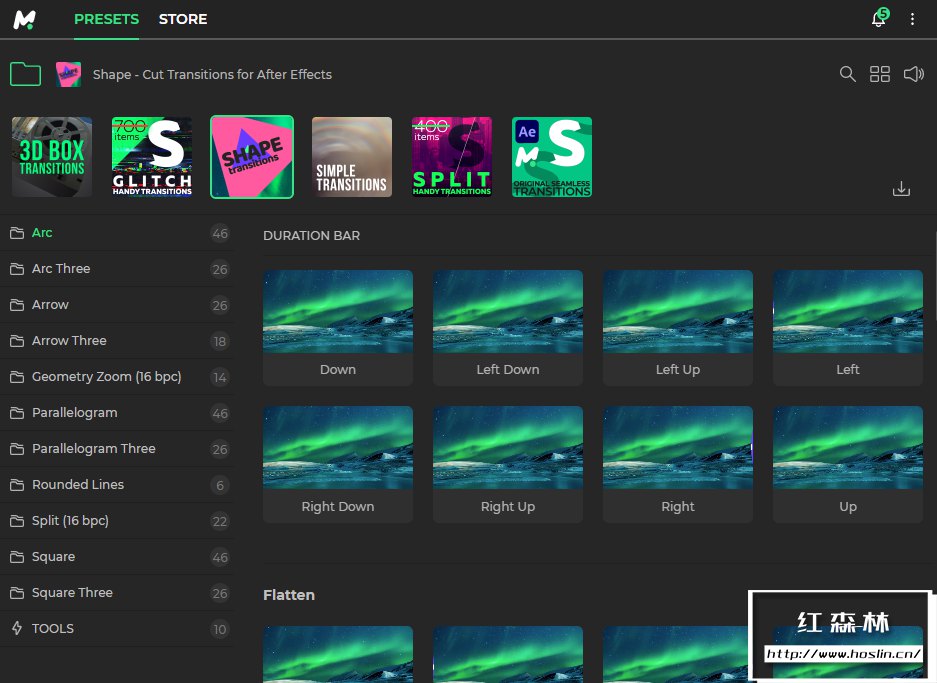Switch to the STORE tab
The image size is (937, 683).
183,19
